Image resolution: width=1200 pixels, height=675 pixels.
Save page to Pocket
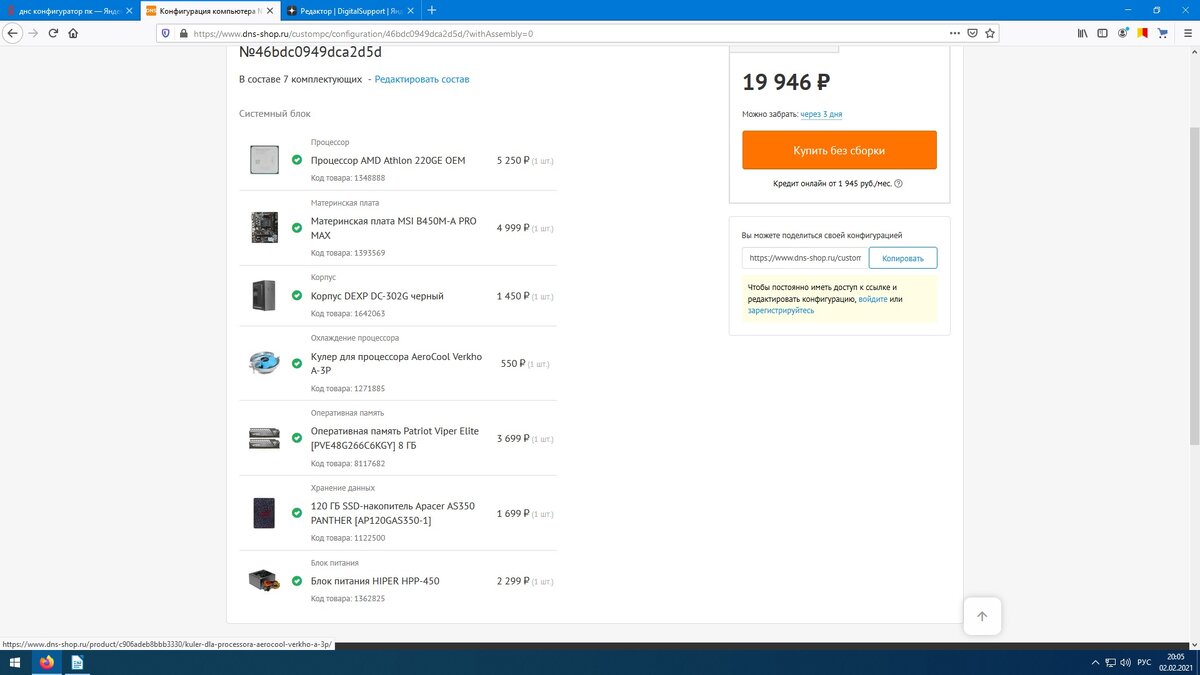[971, 33]
